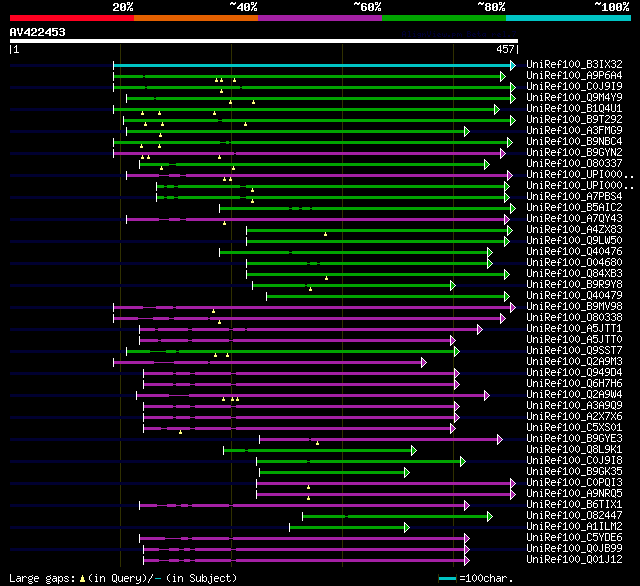Select the UniRef100_A9NRQ5 label
640x586 pixels.
tap(574, 494)
